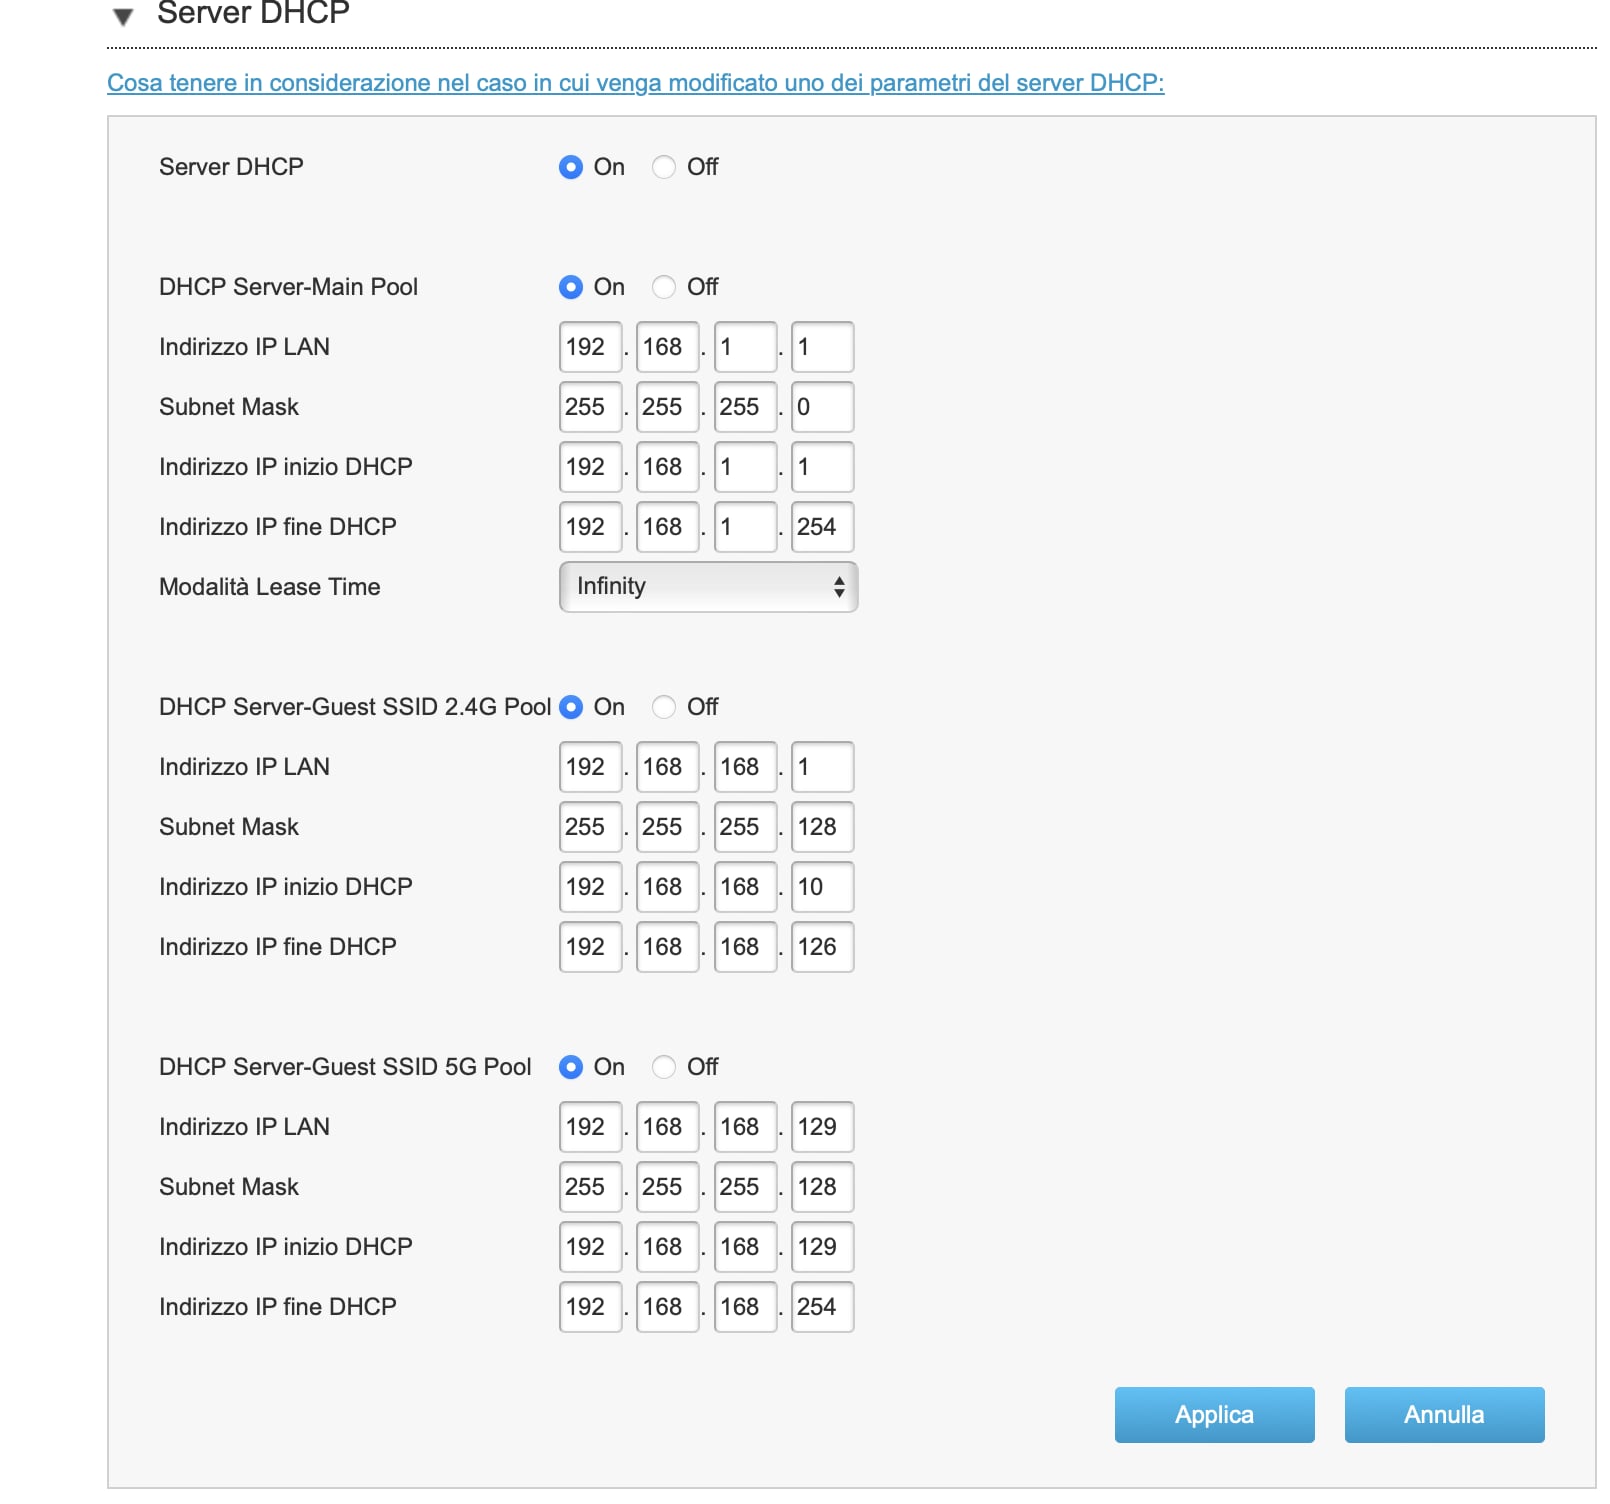Viewport: 1610px width, 1504px height.
Task: Edit 5G Pool Indirizzo IP LAN octet 129
Action: click(822, 1127)
